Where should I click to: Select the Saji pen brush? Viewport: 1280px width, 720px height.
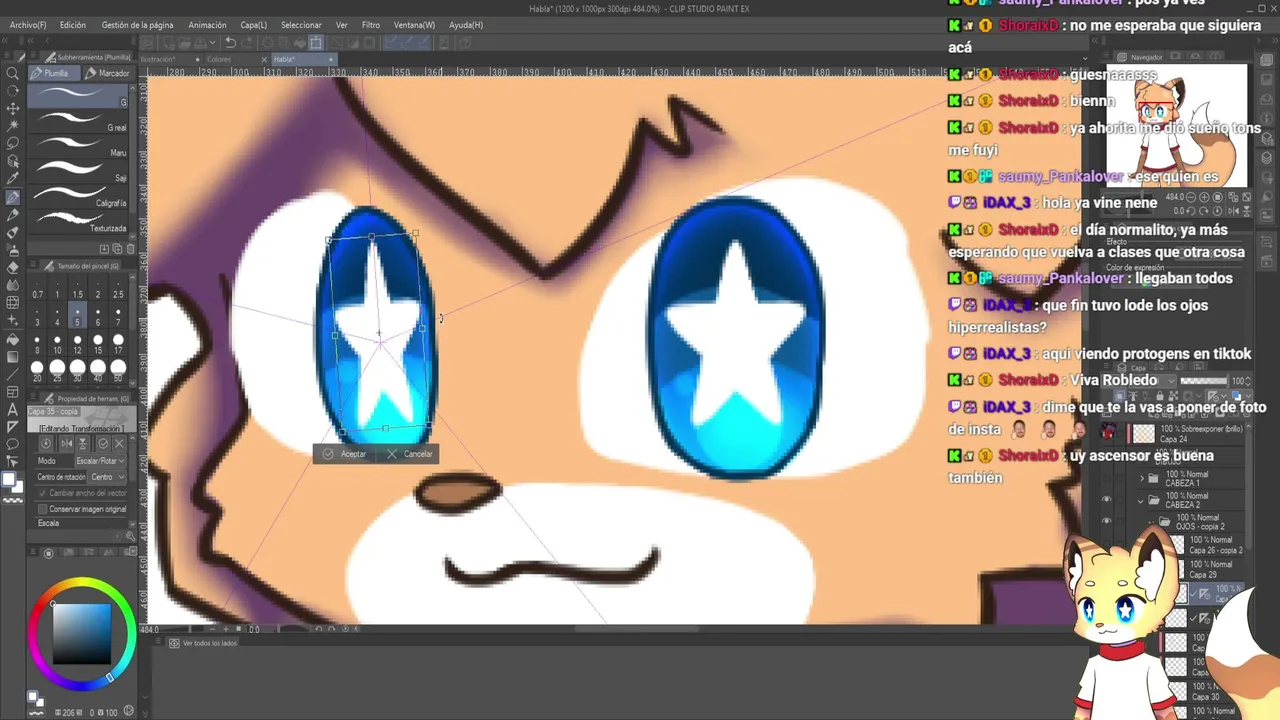coord(79,170)
